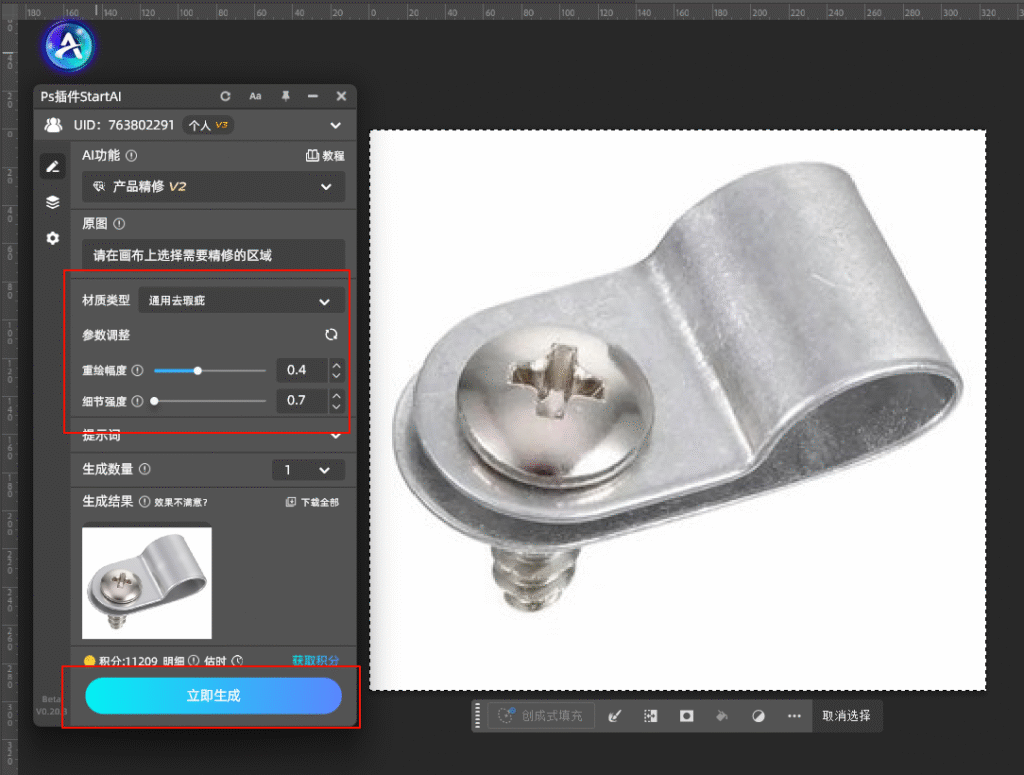
Task: Click the mask icon in the contextual taskbar
Action: point(687,716)
